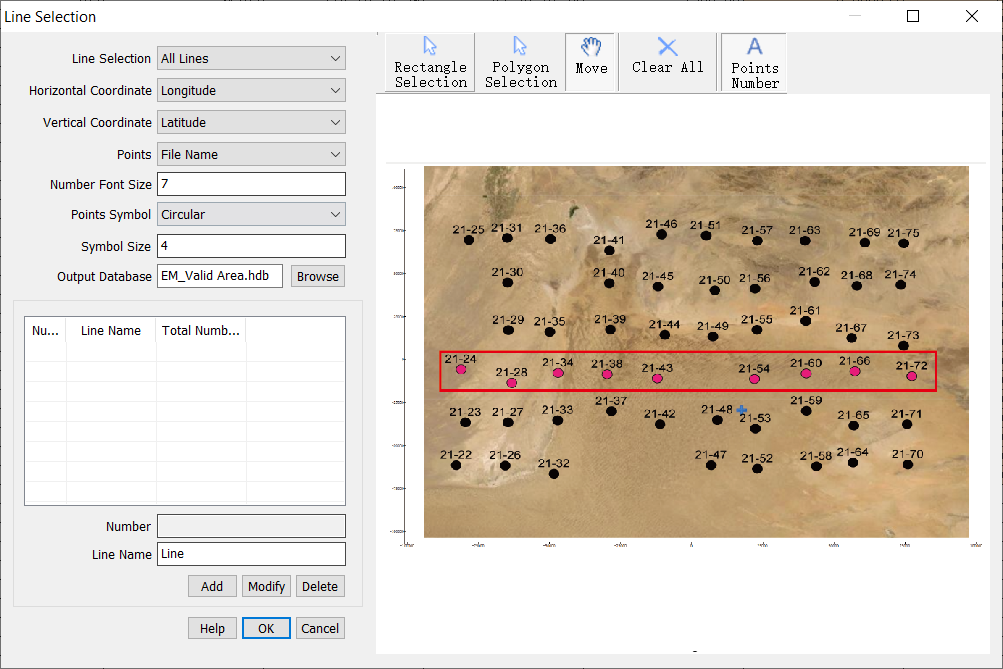The width and height of the screenshot is (1003, 669).
Task: Click the black point 21-46
Action: [662, 235]
